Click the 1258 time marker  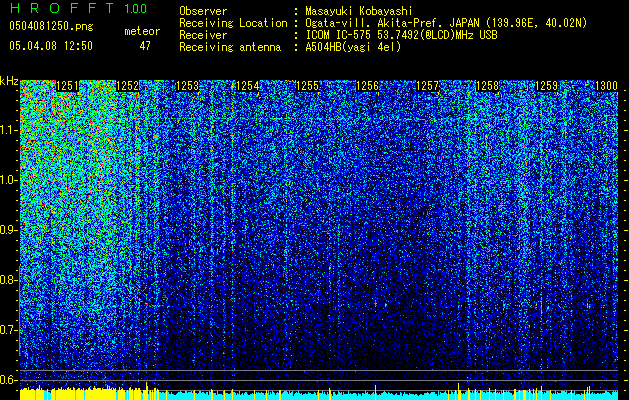coord(487,86)
